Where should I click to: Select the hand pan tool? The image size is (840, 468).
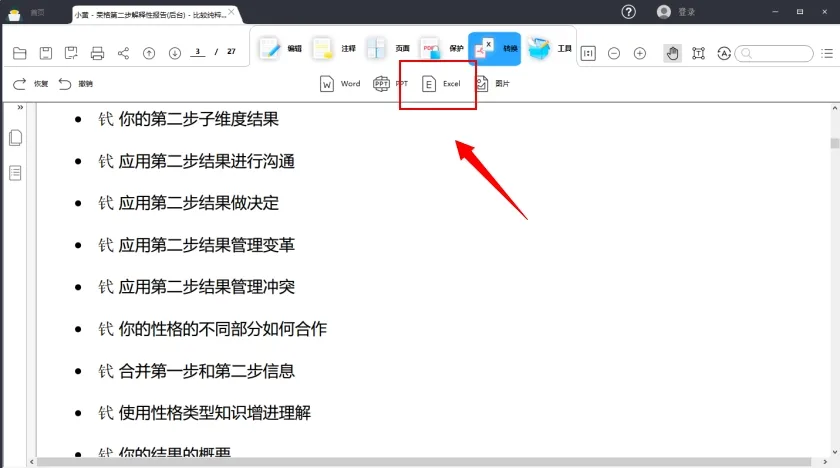(x=672, y=53)
